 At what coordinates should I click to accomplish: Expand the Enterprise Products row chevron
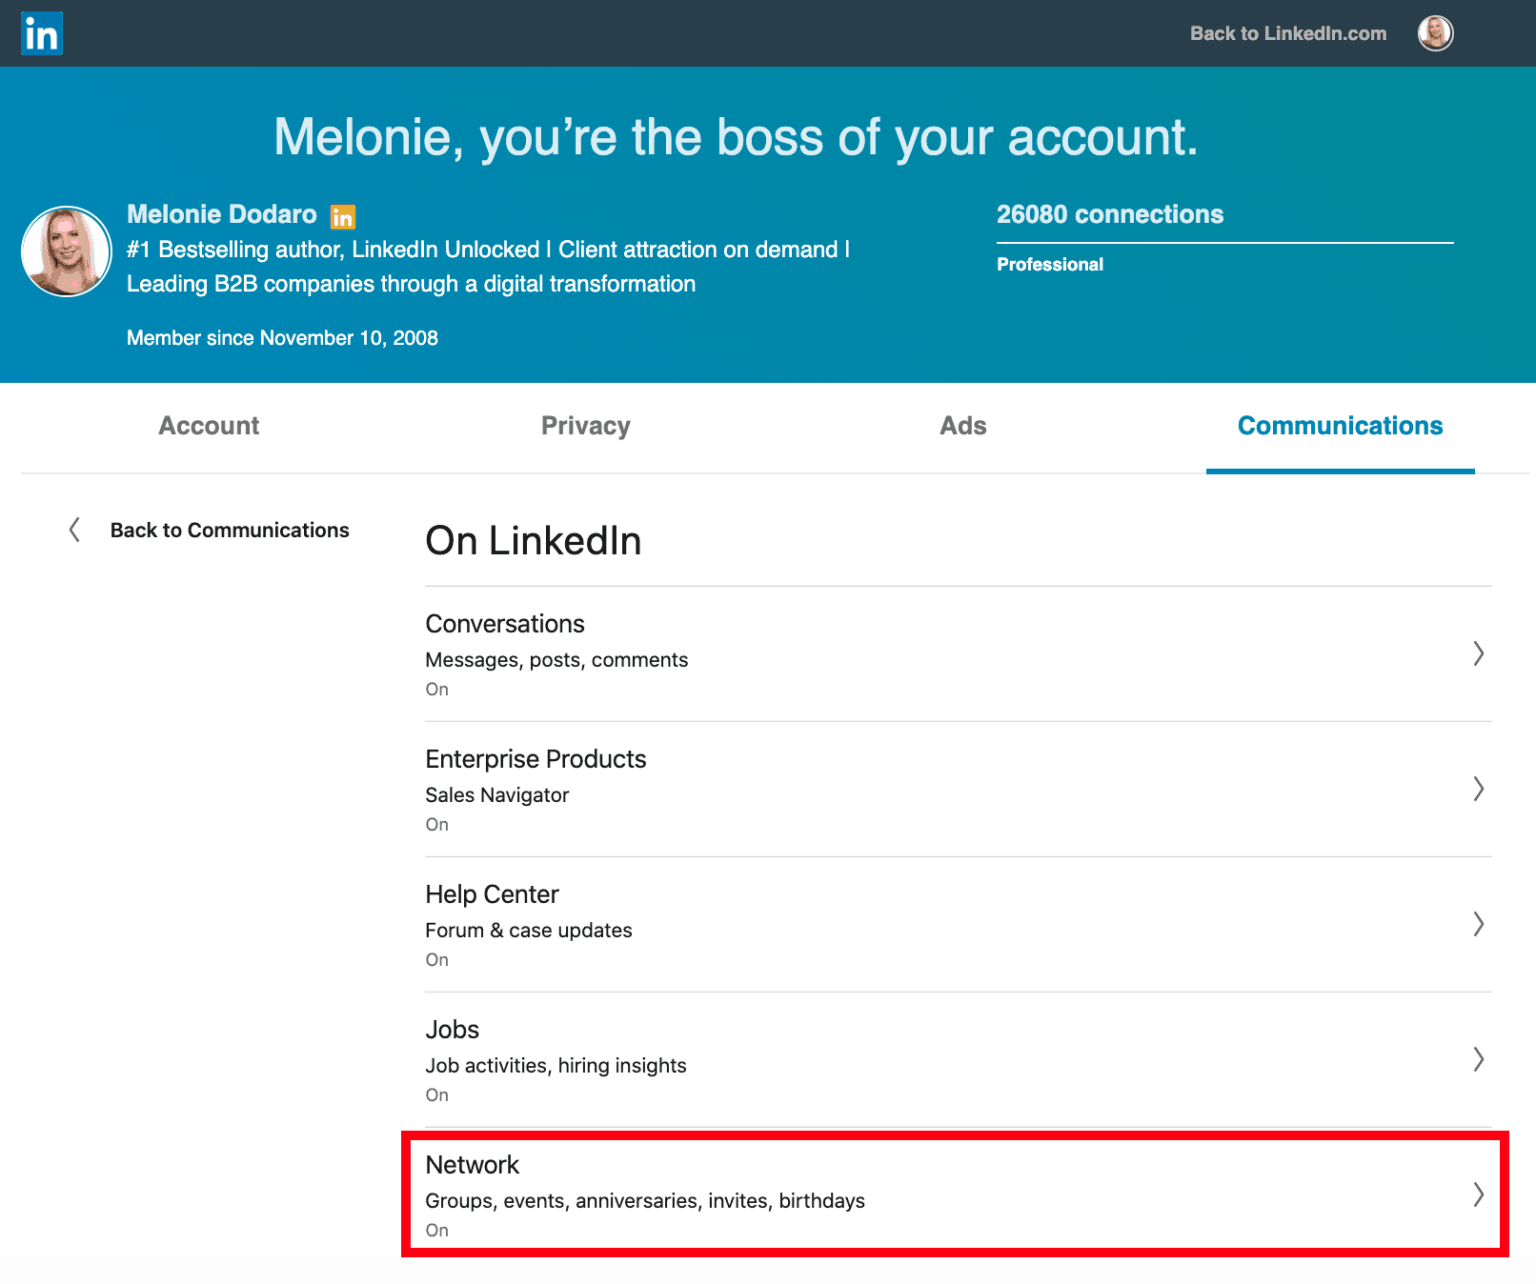(x=1479, y=789)
